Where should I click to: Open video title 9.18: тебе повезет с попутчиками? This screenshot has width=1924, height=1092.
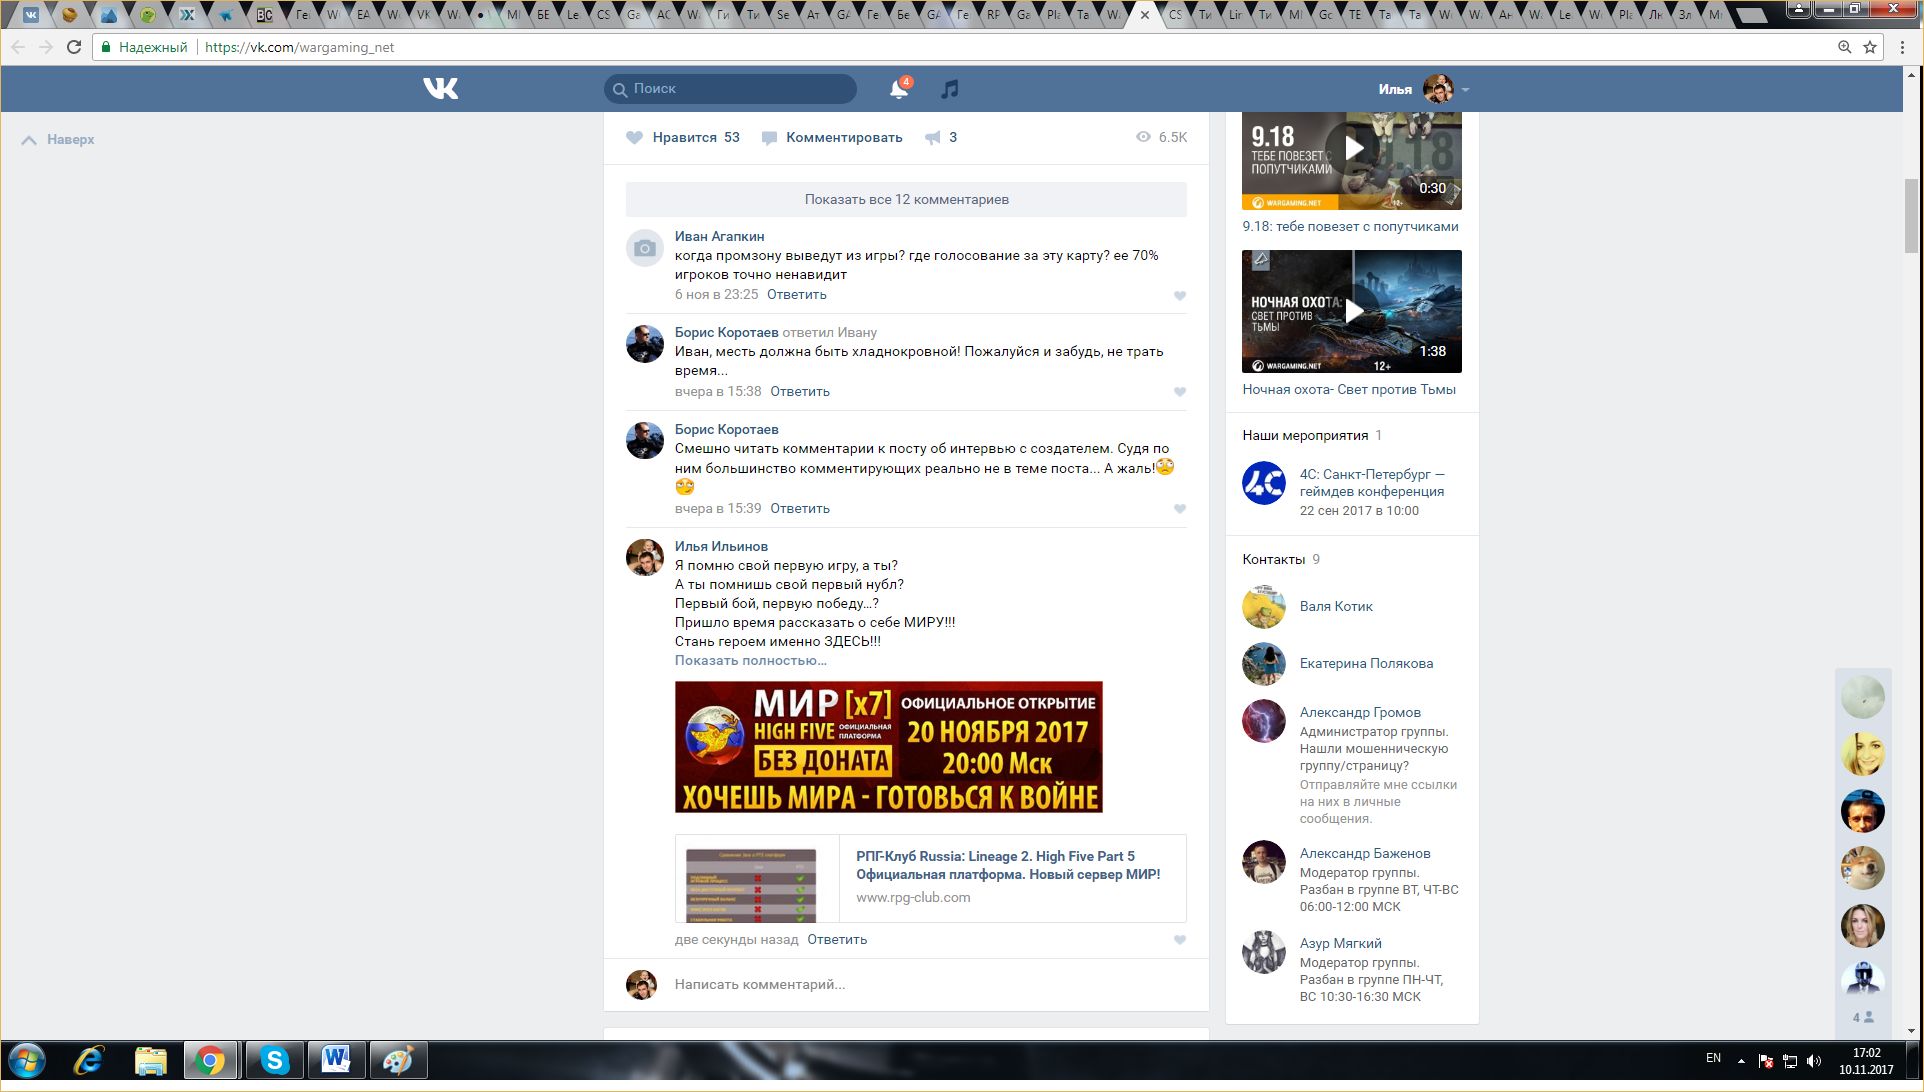click(x=1350, y=227)
